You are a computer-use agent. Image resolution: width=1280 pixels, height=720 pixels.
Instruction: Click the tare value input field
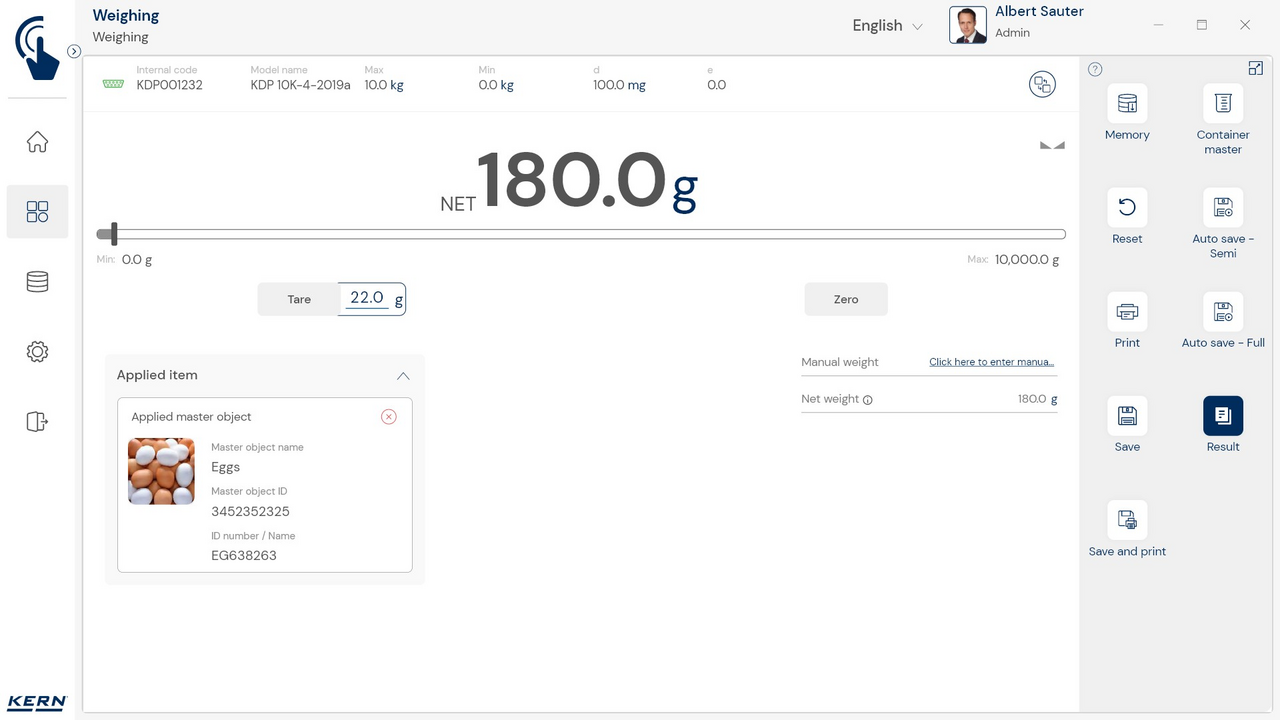point(367,299)
